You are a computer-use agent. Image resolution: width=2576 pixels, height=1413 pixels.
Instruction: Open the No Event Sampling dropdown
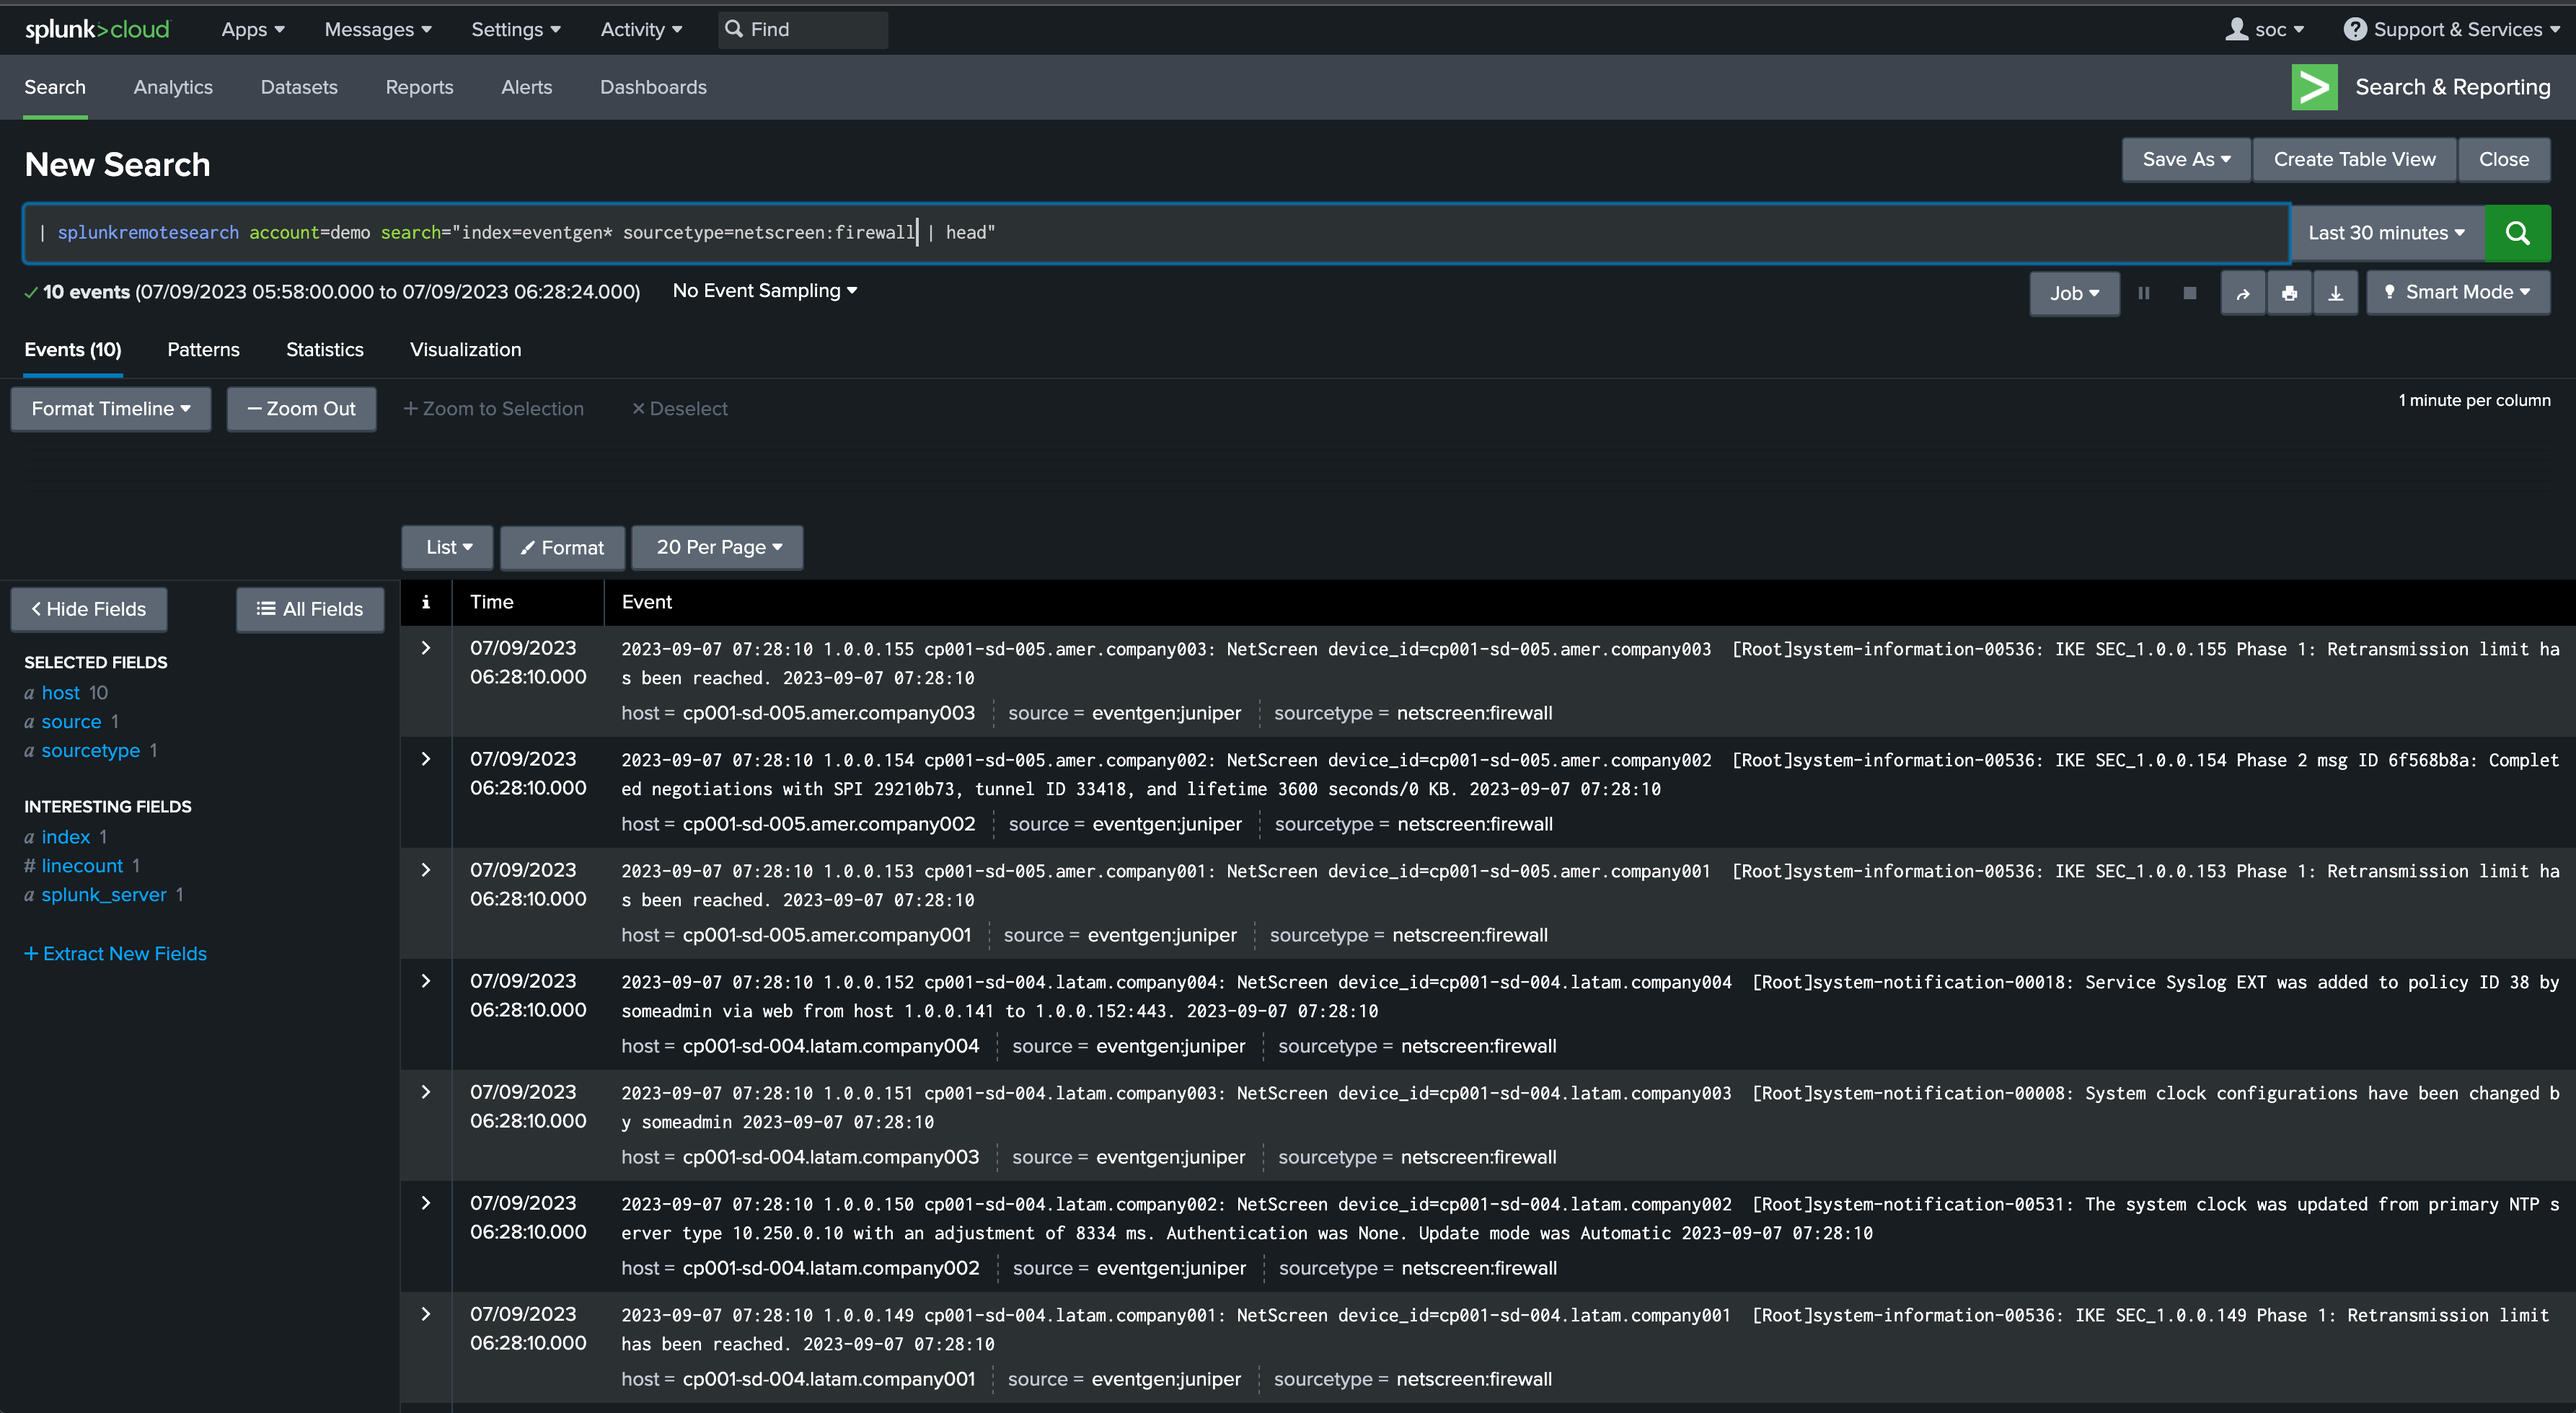tap(765, 291)
